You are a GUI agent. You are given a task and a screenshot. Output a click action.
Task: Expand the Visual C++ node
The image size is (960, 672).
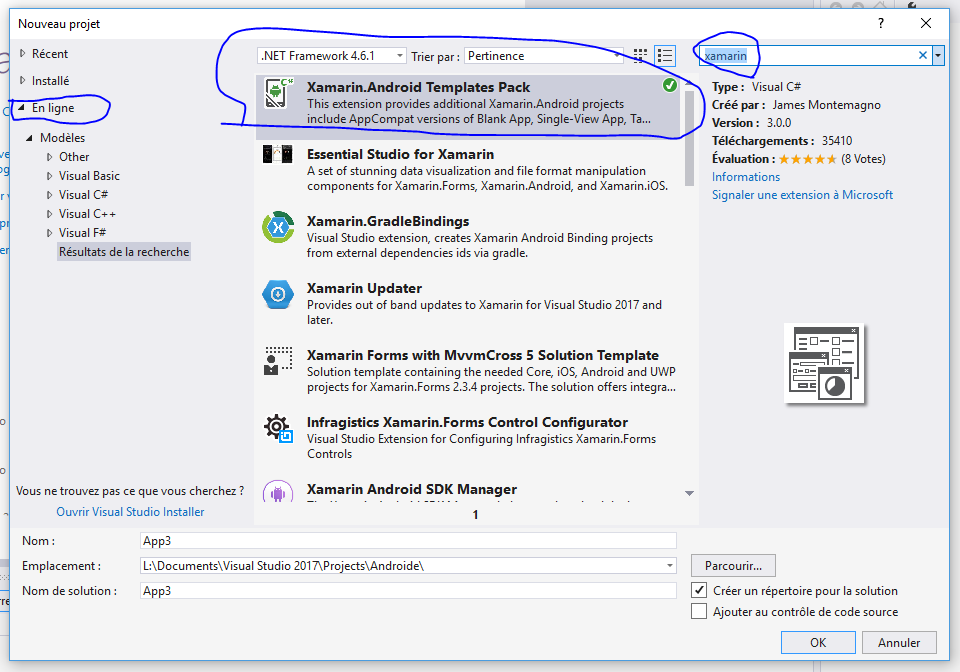click(50, 214)
